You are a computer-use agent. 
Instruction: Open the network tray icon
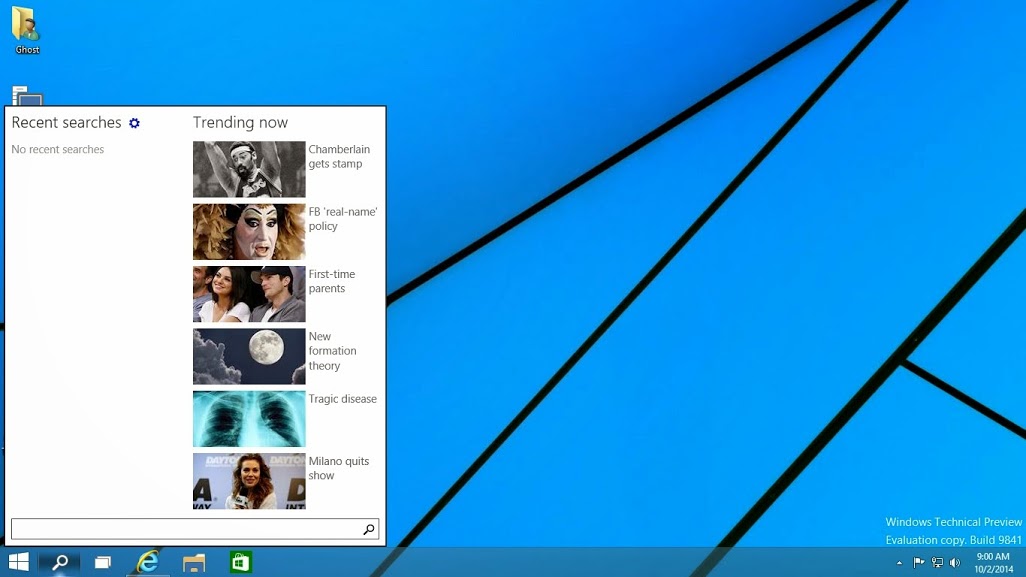coord(937,562)
